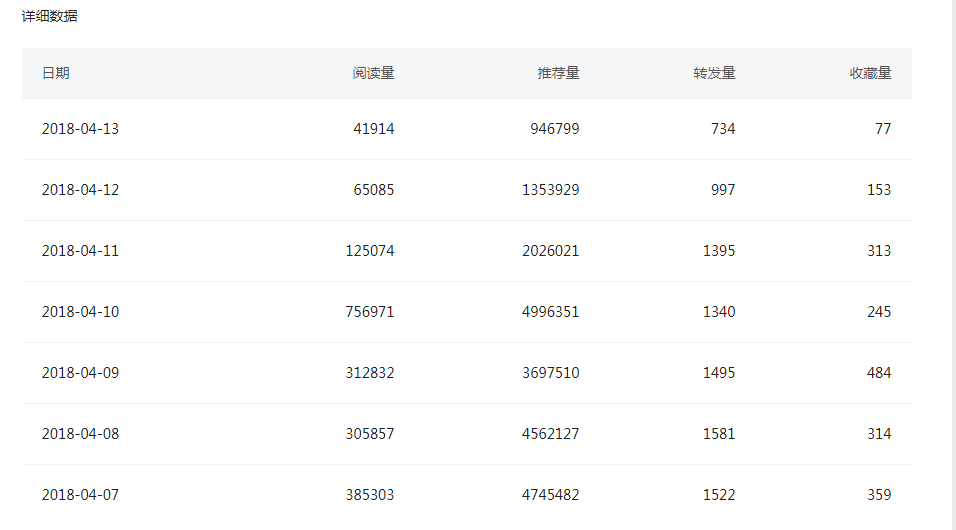
Task: Click favorites count 153
Action: pos(879,190)
